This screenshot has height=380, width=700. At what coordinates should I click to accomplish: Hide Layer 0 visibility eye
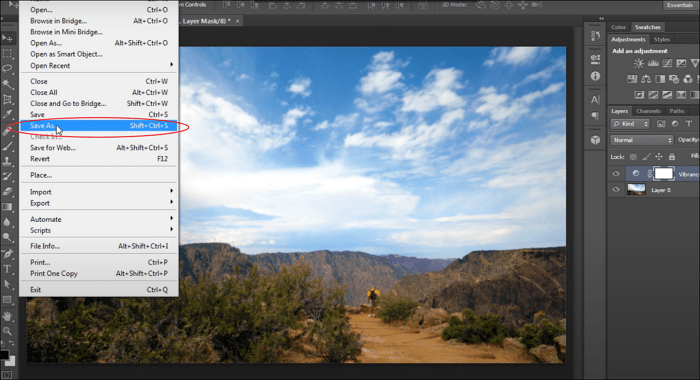(616, 189)
